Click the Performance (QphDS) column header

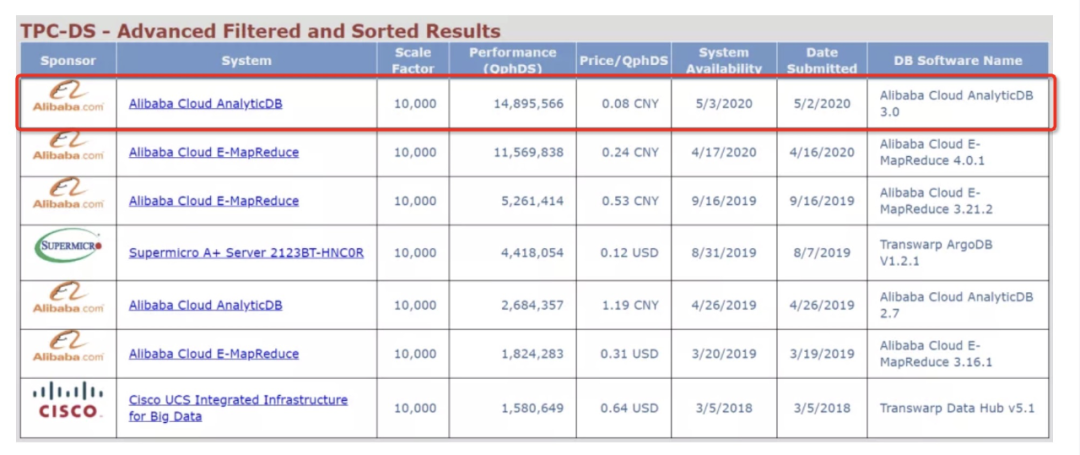pyautogui.click(x=511, y=60)
